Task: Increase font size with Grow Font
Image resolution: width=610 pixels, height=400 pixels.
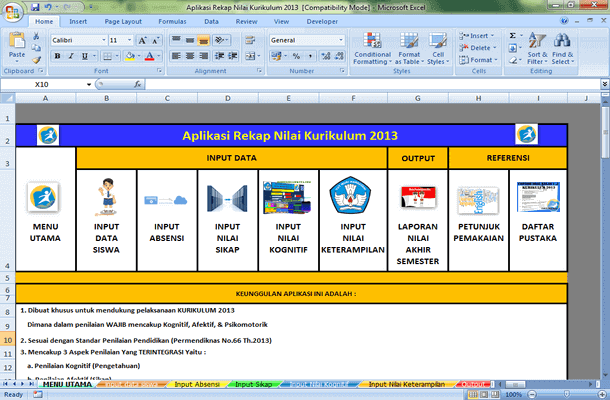Action: 142,40
